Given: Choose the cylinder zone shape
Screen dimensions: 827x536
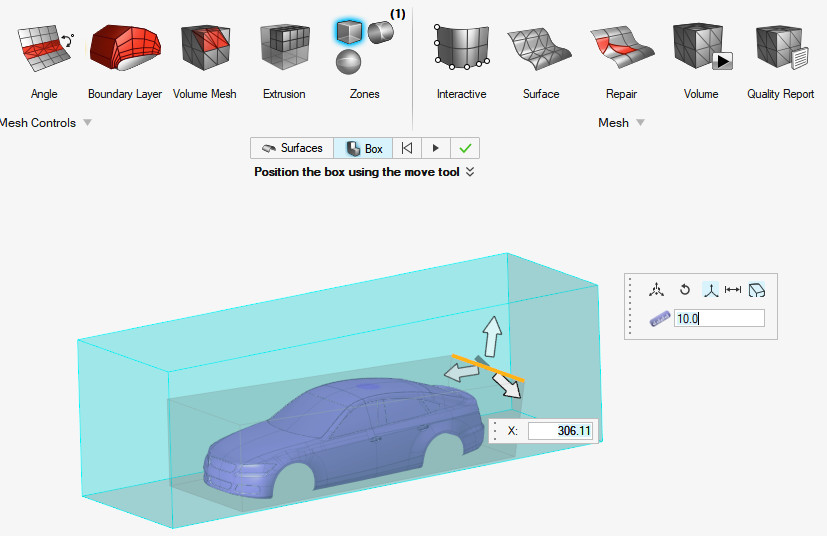Looking at the screenshot, I should pyautogui.click(x=380, y=33).
